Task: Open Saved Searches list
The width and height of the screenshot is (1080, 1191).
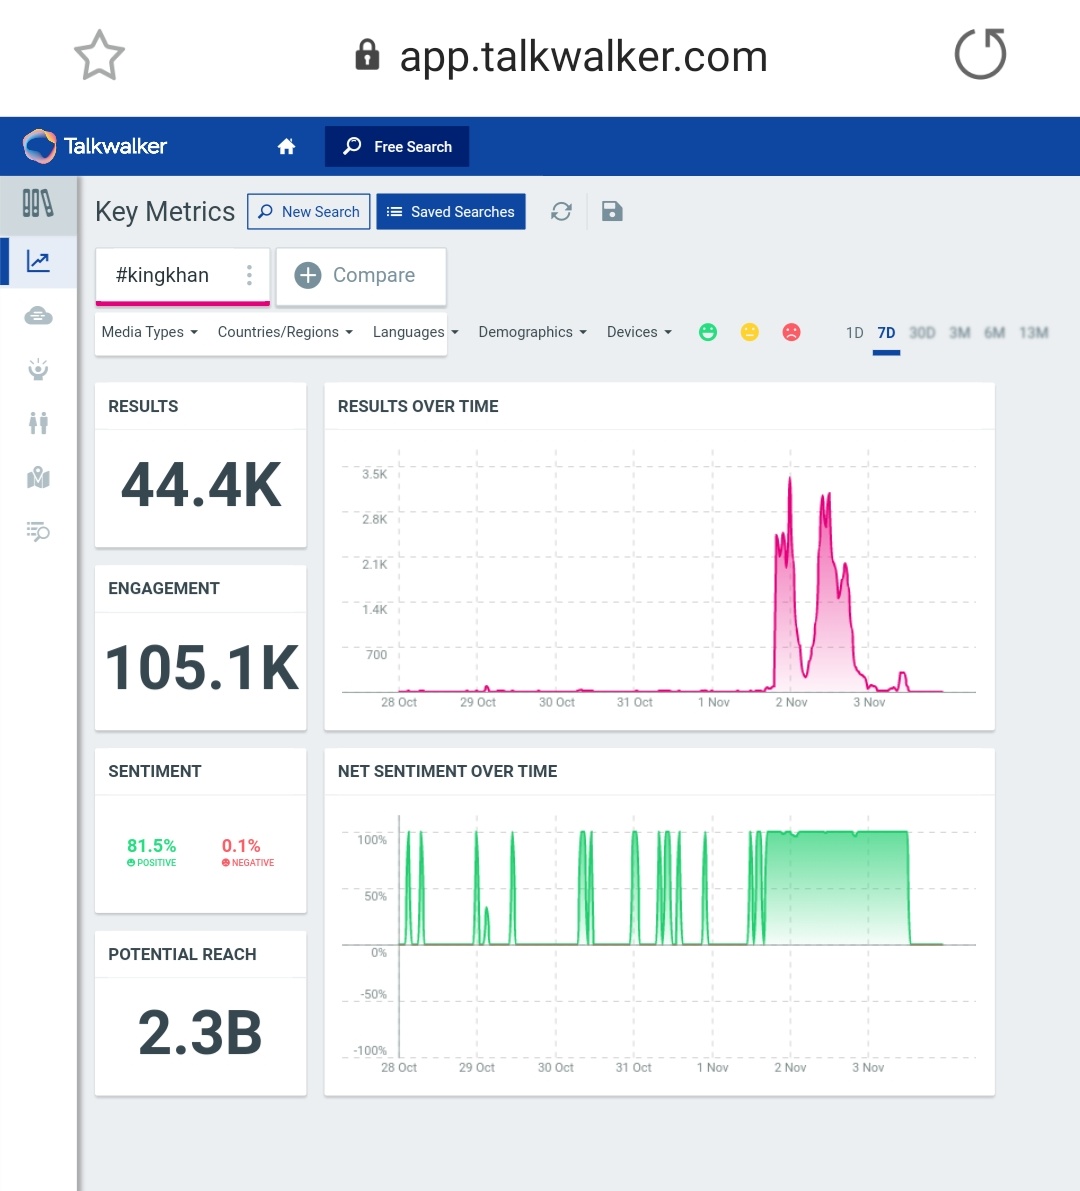Action: (451, 211)
